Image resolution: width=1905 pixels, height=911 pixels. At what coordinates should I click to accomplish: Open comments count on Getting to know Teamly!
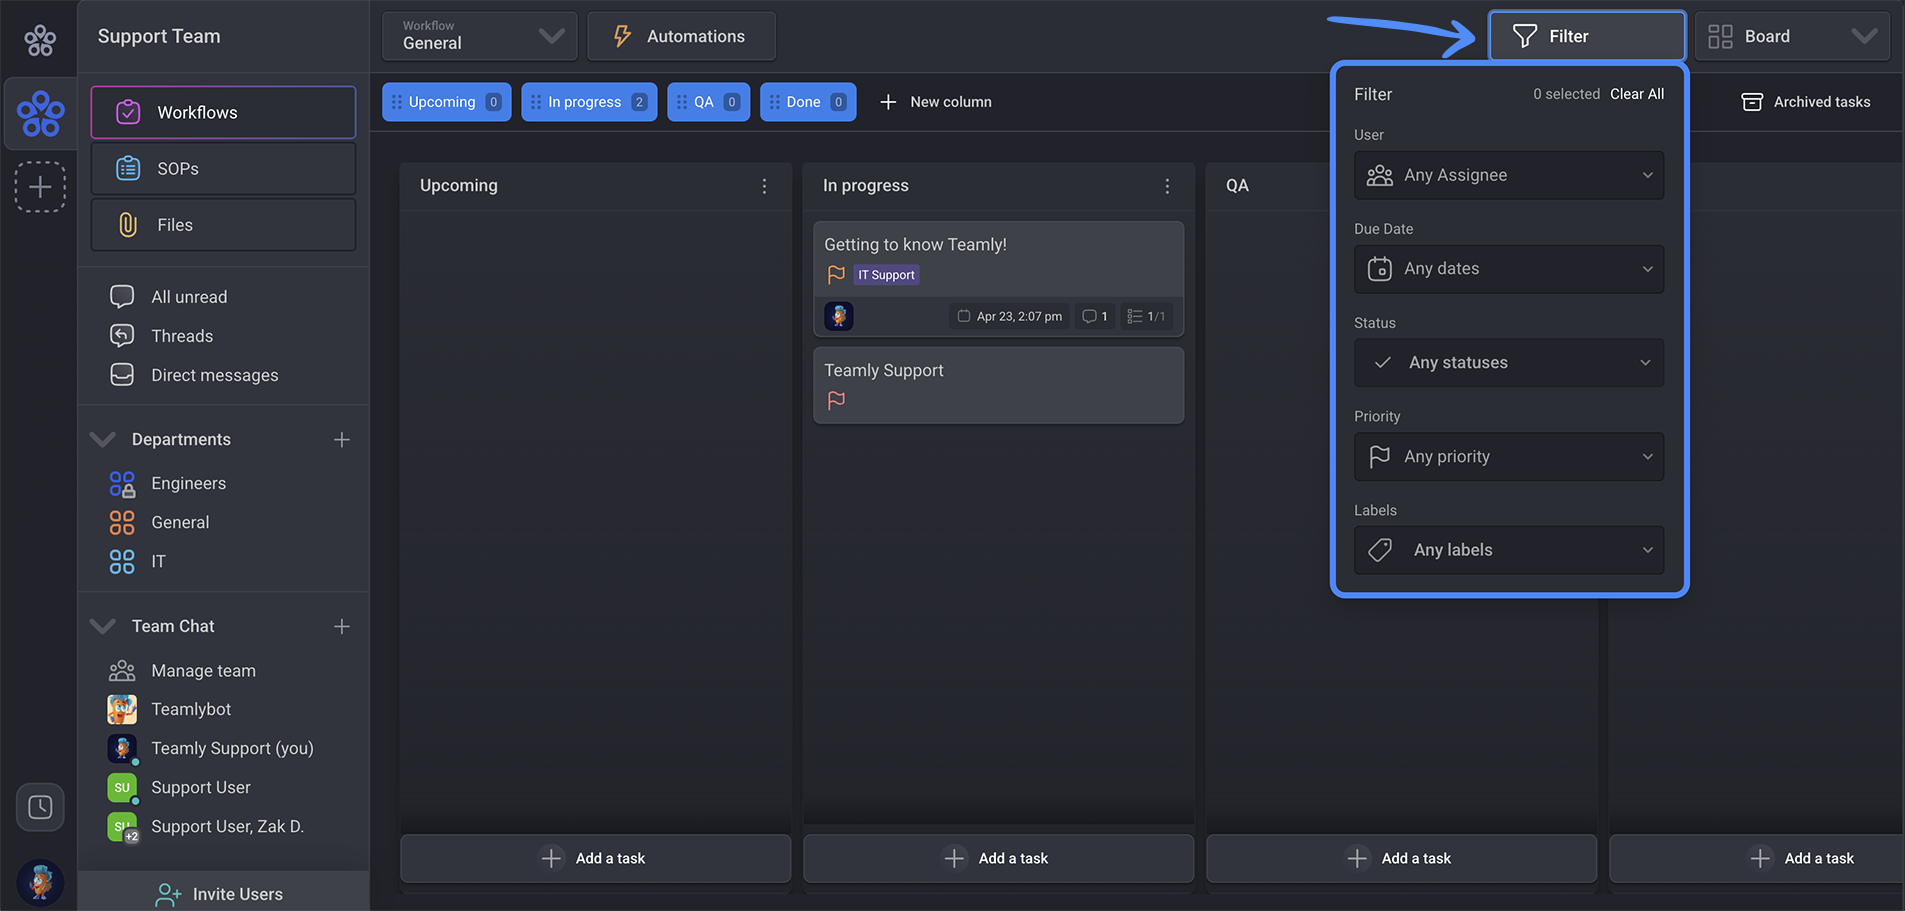pos(1095,316)
